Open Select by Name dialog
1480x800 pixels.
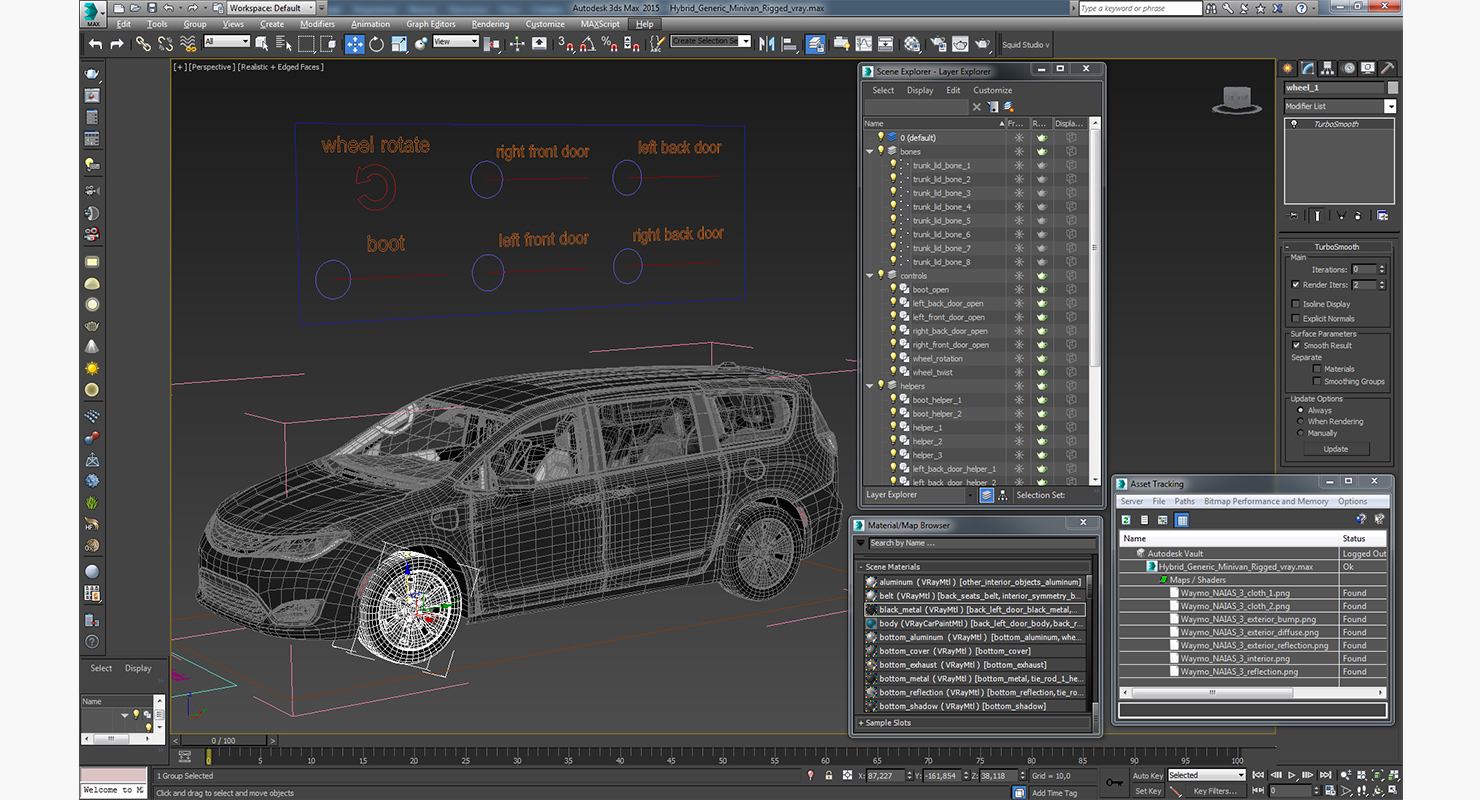tap(284, 44)
